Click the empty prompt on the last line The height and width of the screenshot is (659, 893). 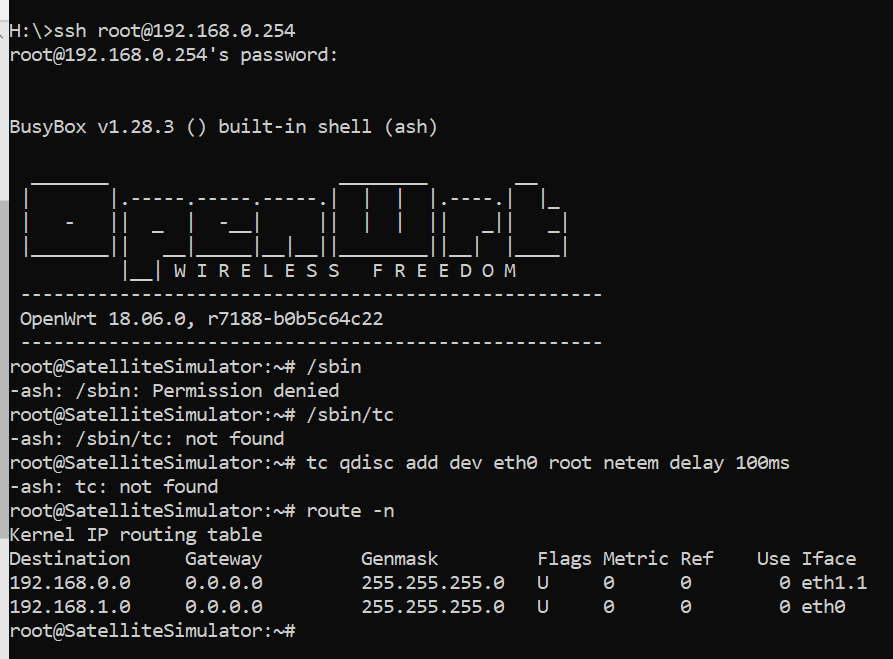153,631
